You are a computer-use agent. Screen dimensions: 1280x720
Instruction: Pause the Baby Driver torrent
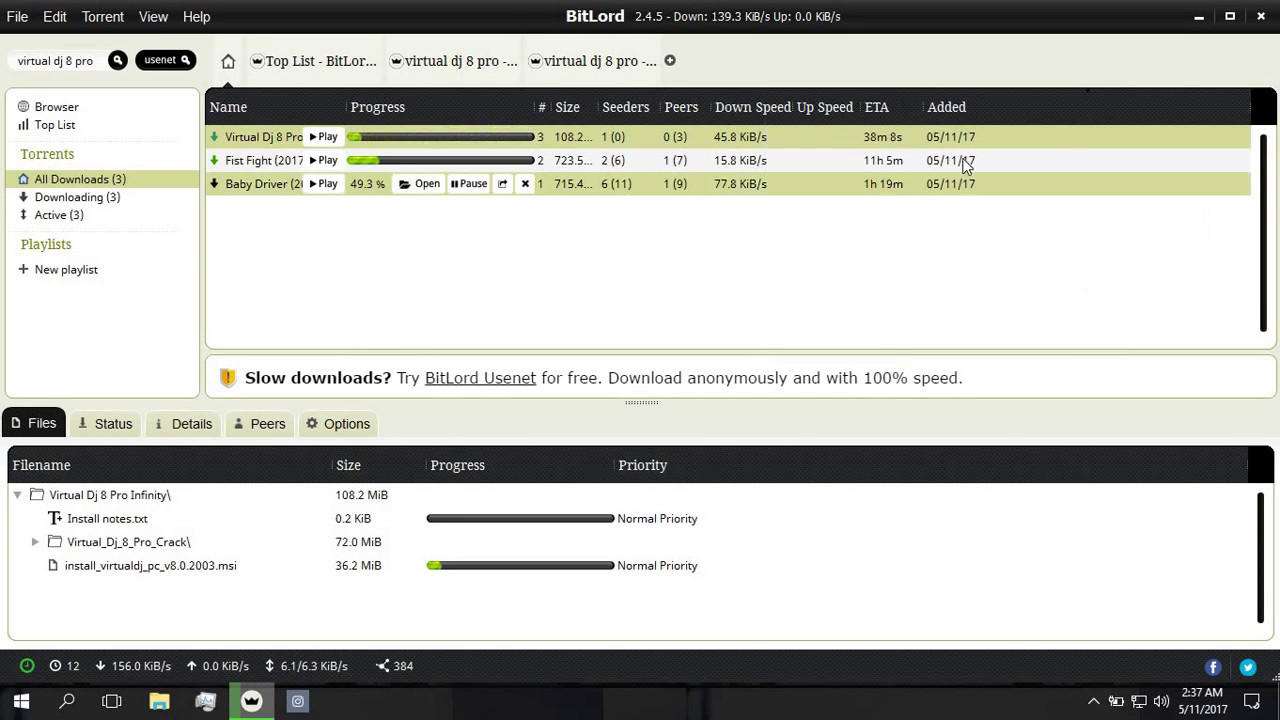pos(469,183)
